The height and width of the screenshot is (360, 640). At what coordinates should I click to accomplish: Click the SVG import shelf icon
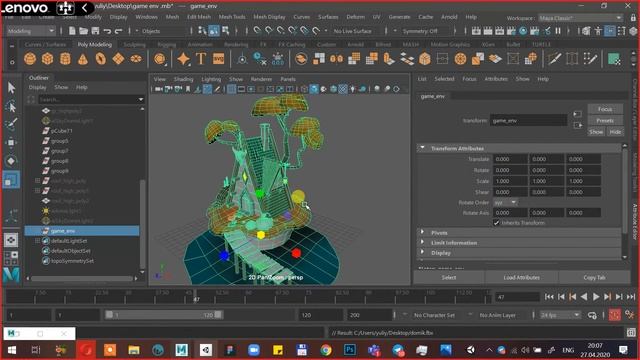pos(218,59)
